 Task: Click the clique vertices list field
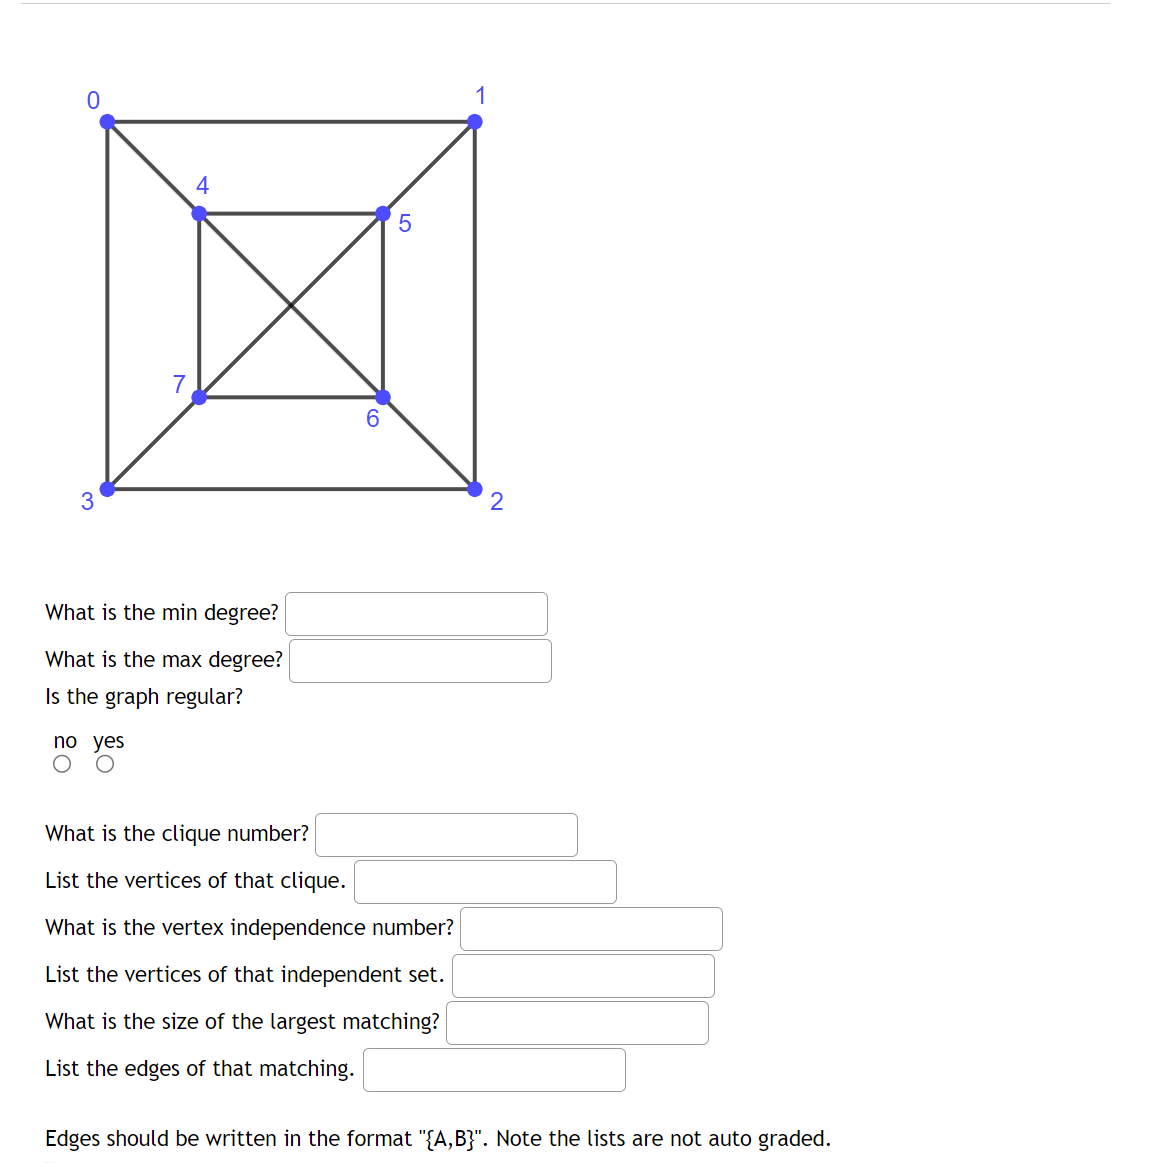point(485,881)
